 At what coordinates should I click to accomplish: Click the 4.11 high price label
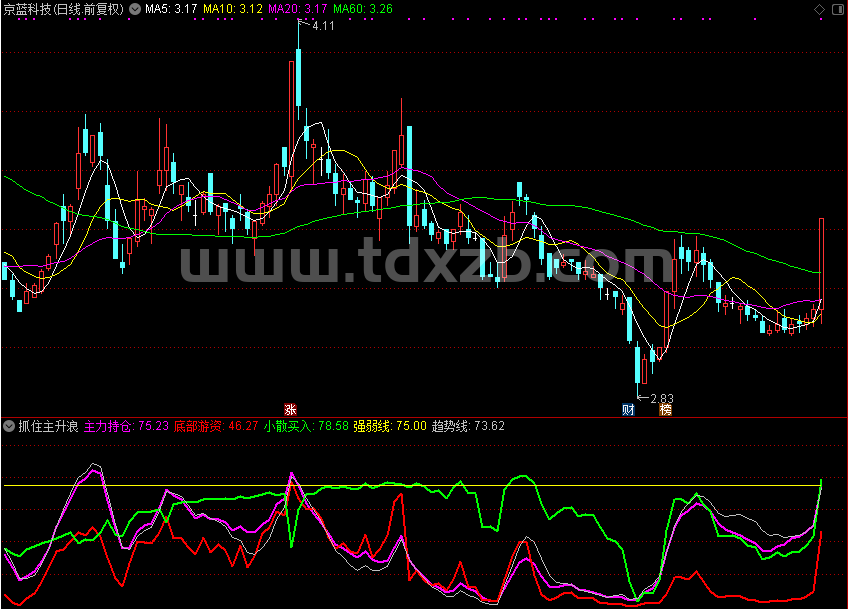point(323,26)
